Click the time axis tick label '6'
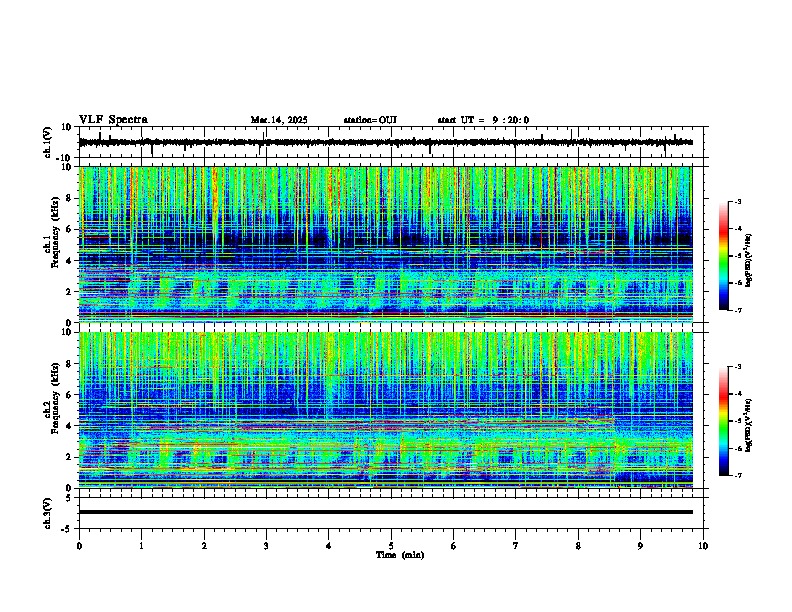The height and width of the screenshot is (612, 792). point(454,546)
